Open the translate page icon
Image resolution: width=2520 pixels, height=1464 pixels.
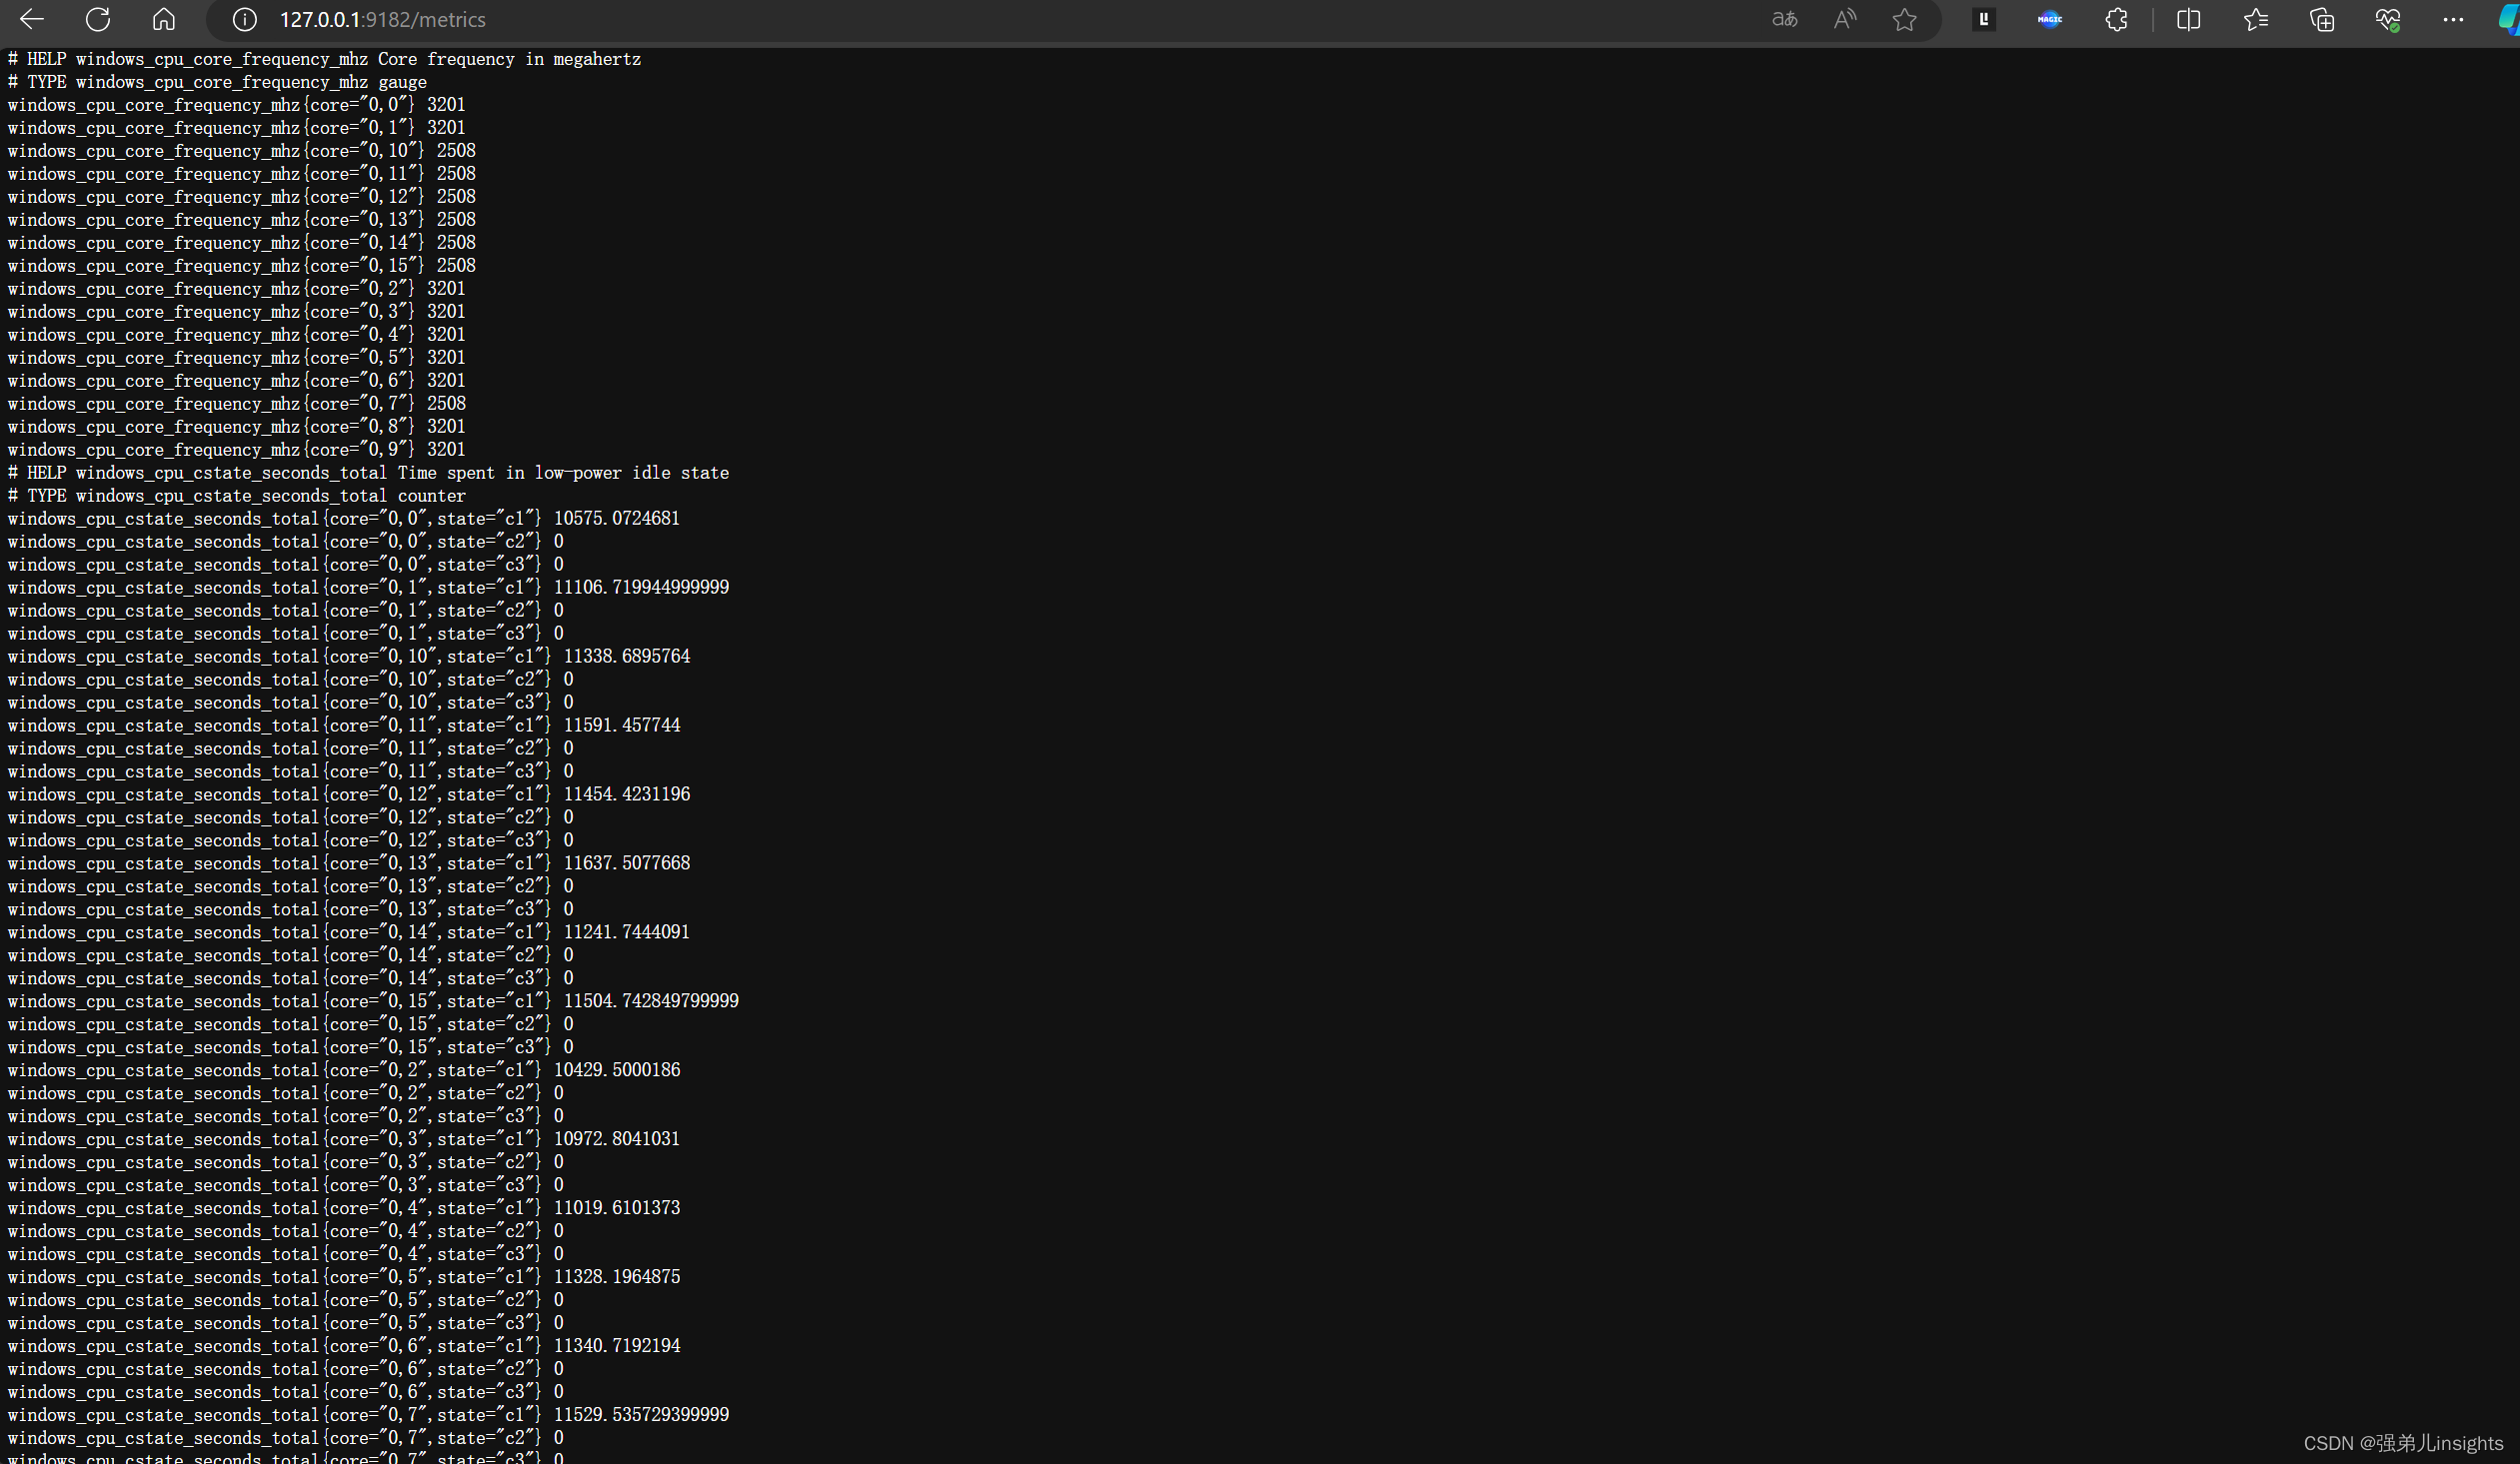pyautogui.click(x=1784, y=19)
